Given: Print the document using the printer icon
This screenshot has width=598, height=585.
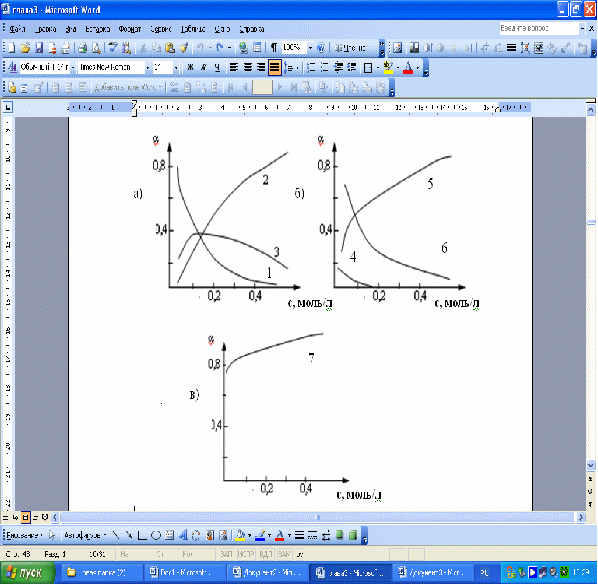Looking at the screenshot, I should [82, 48].
